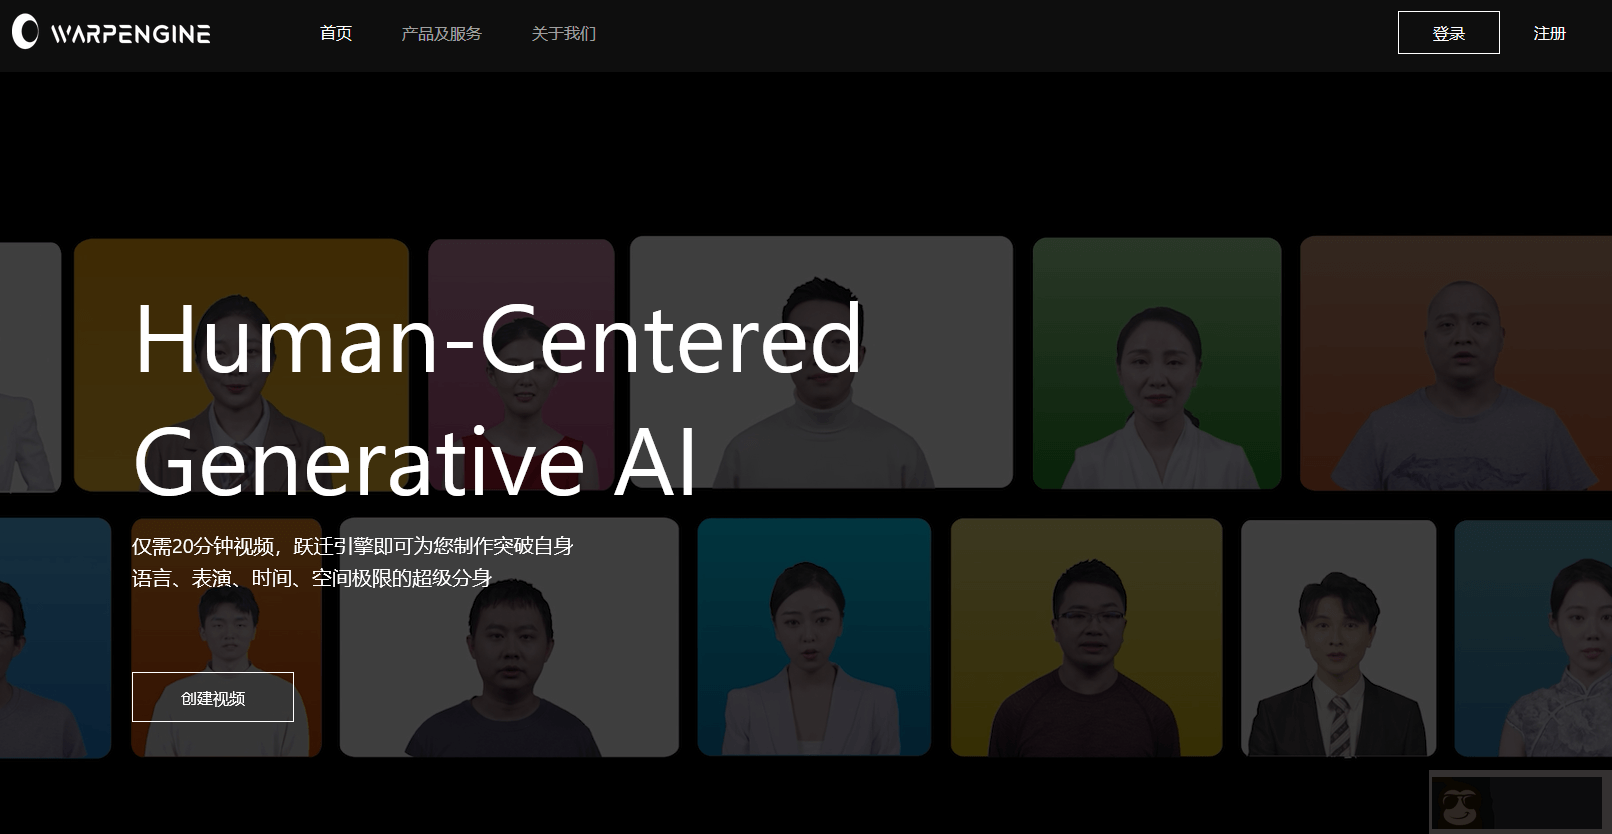Select the man in suit with striped tie thumbnail

1338,638
